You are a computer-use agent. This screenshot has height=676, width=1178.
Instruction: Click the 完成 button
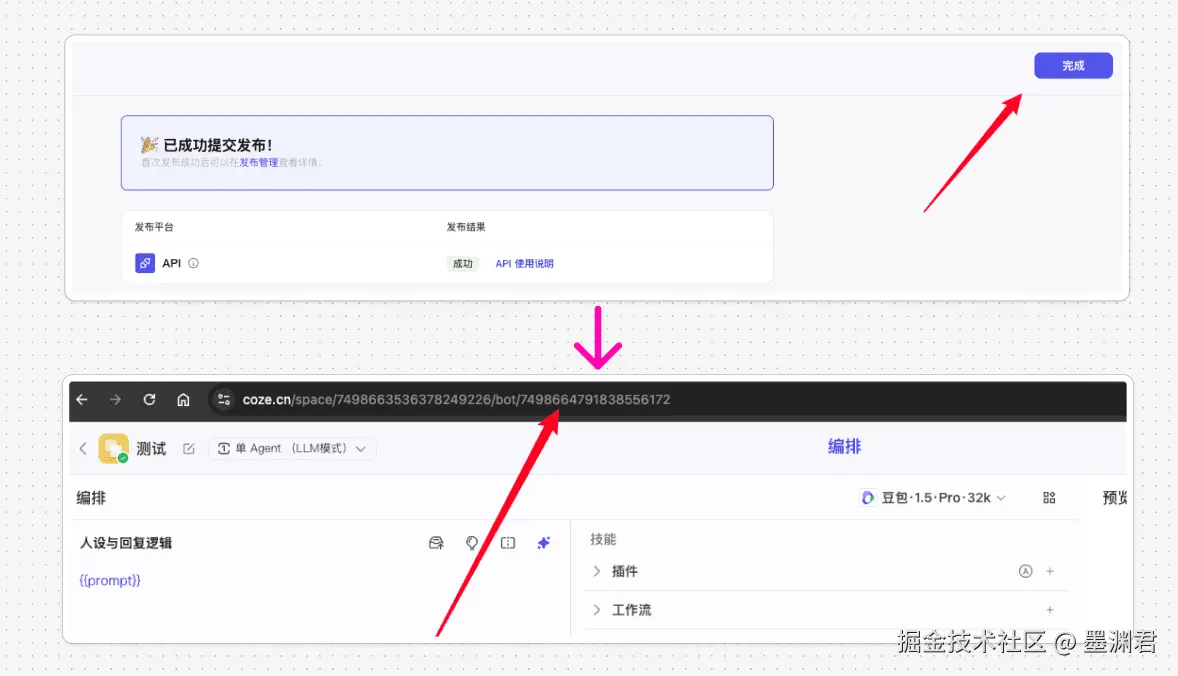pyautogui.click(x=1073, y=65)
